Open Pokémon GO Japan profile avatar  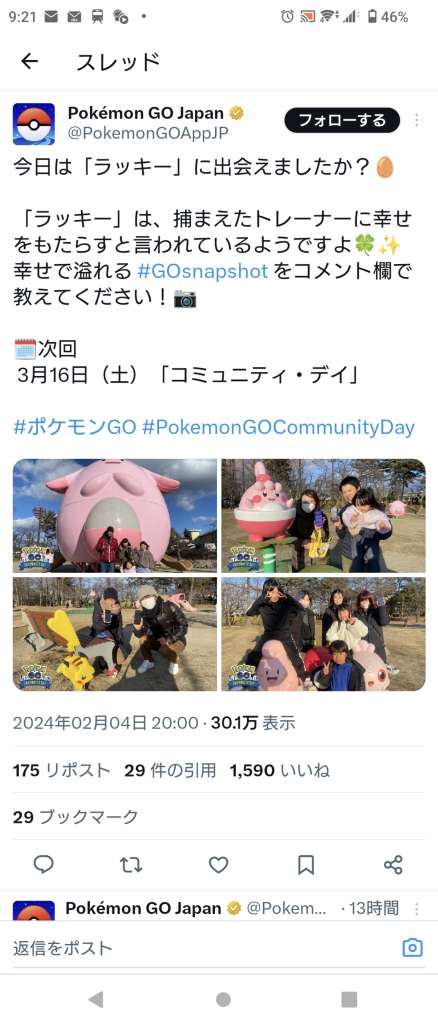coord(34,124)
